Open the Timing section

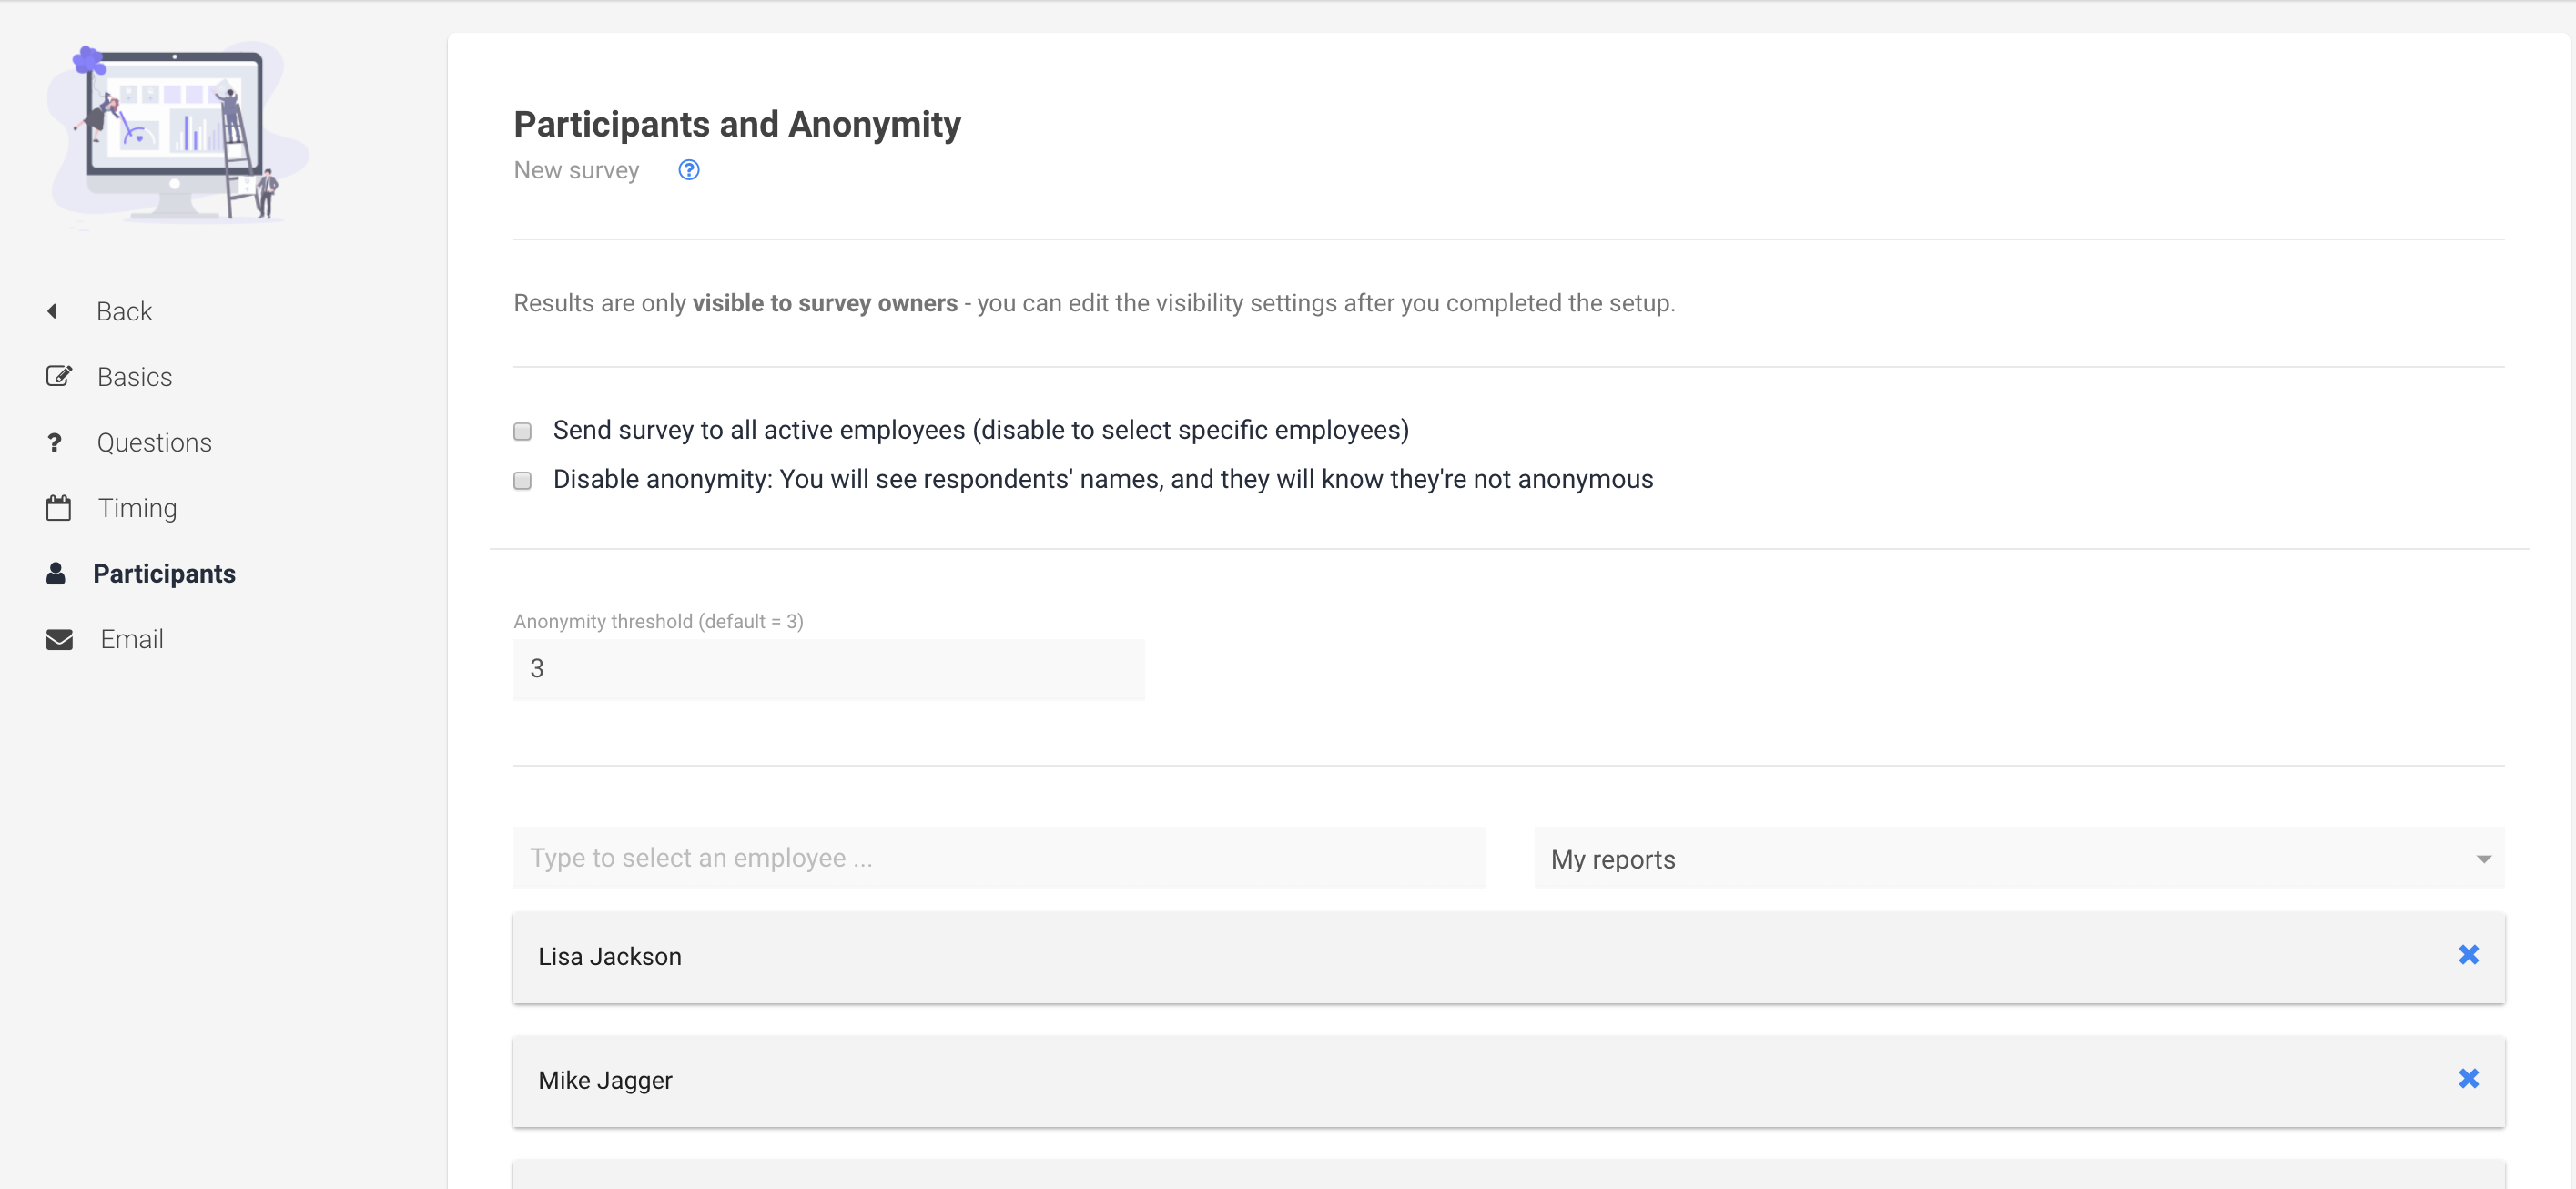point(137,508)
